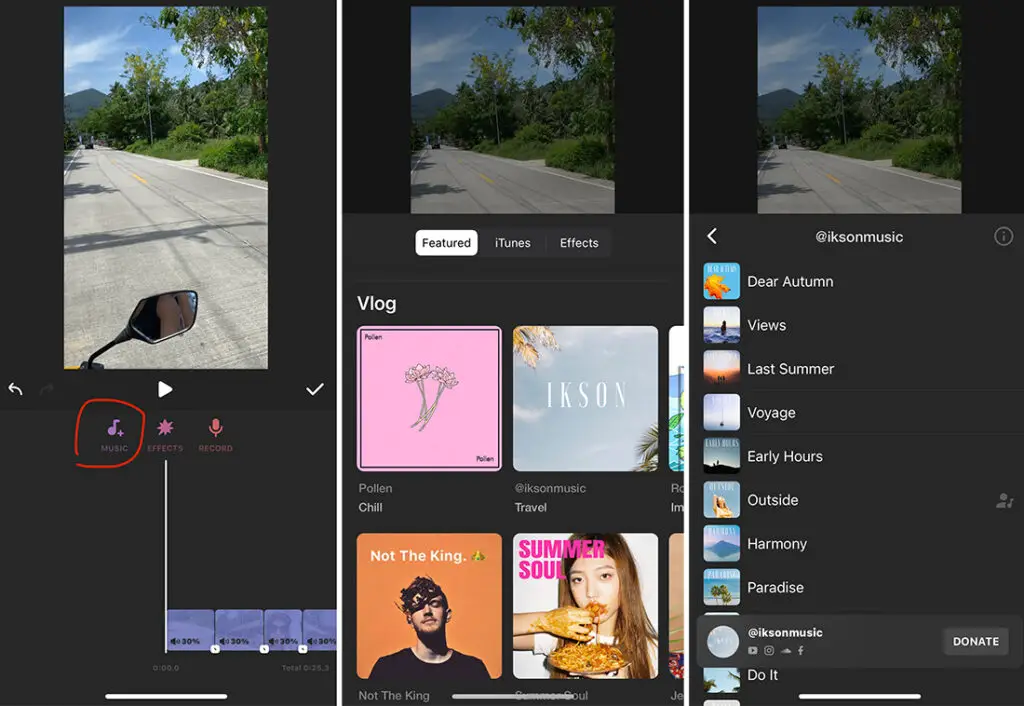
Task: Open the Not The King album
Action: [x=430, y=606]
